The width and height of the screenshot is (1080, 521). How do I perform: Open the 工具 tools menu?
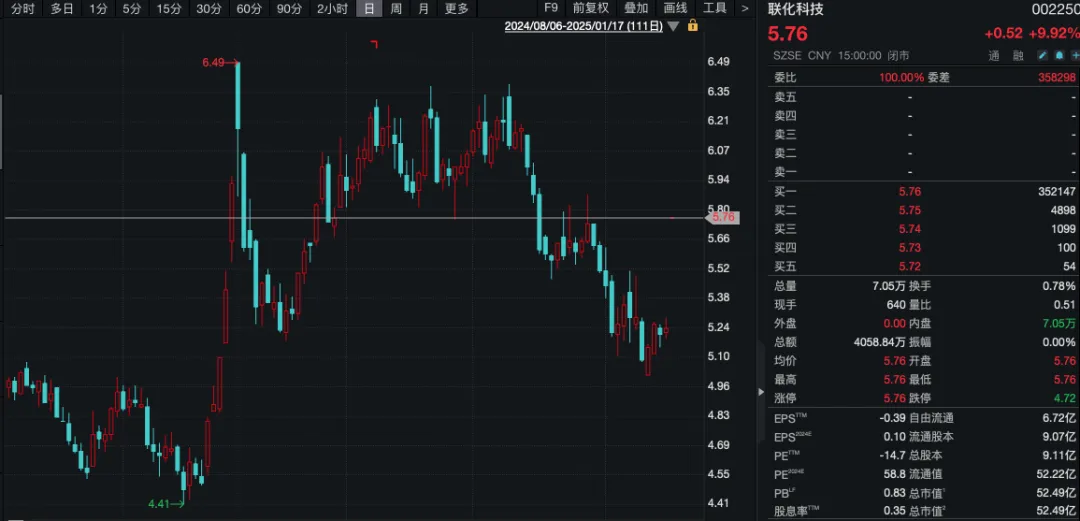pos(715,8)
